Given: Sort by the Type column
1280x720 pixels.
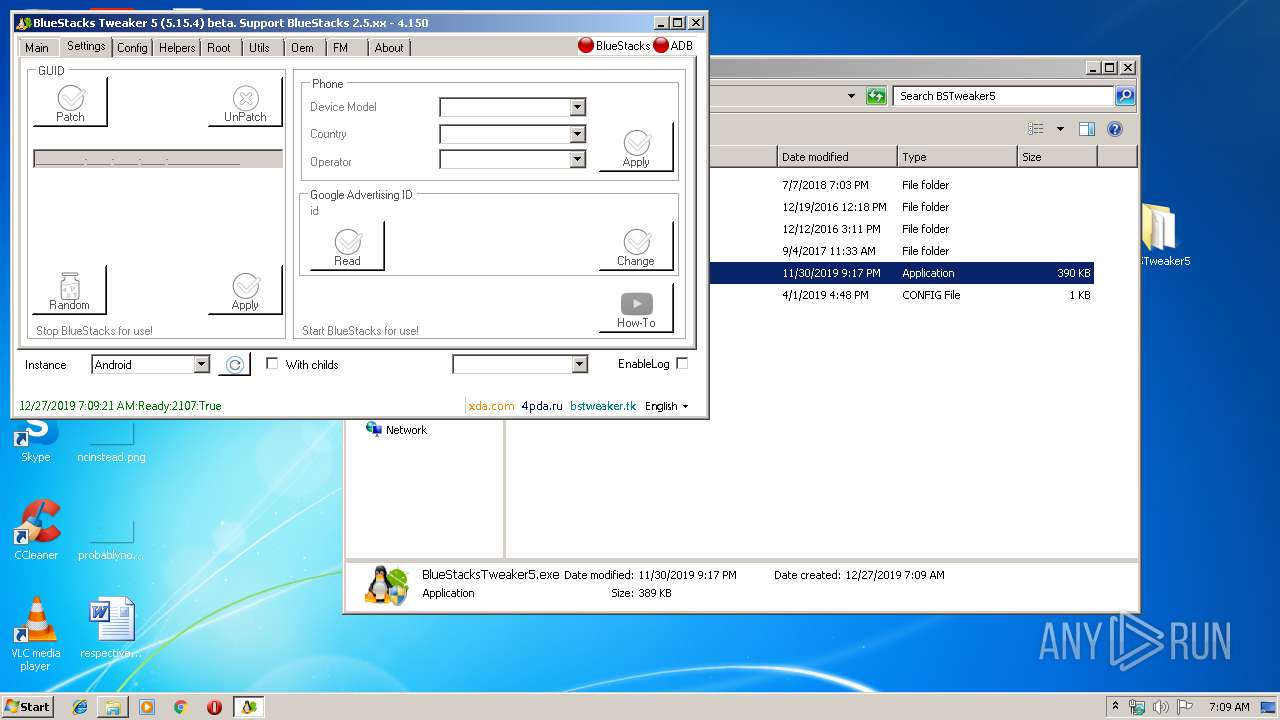Looking at the screenshot, I should pos(957,157).
